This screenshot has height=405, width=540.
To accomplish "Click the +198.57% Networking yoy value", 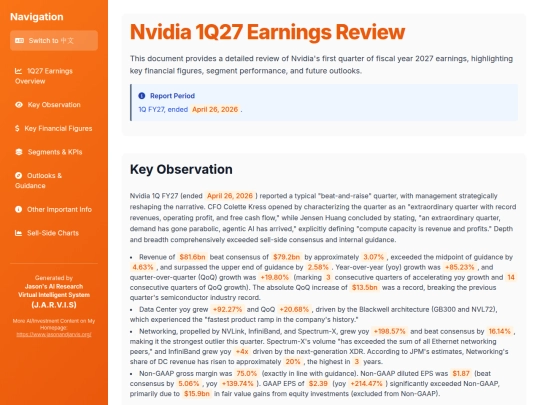I will tap(390, 331).
